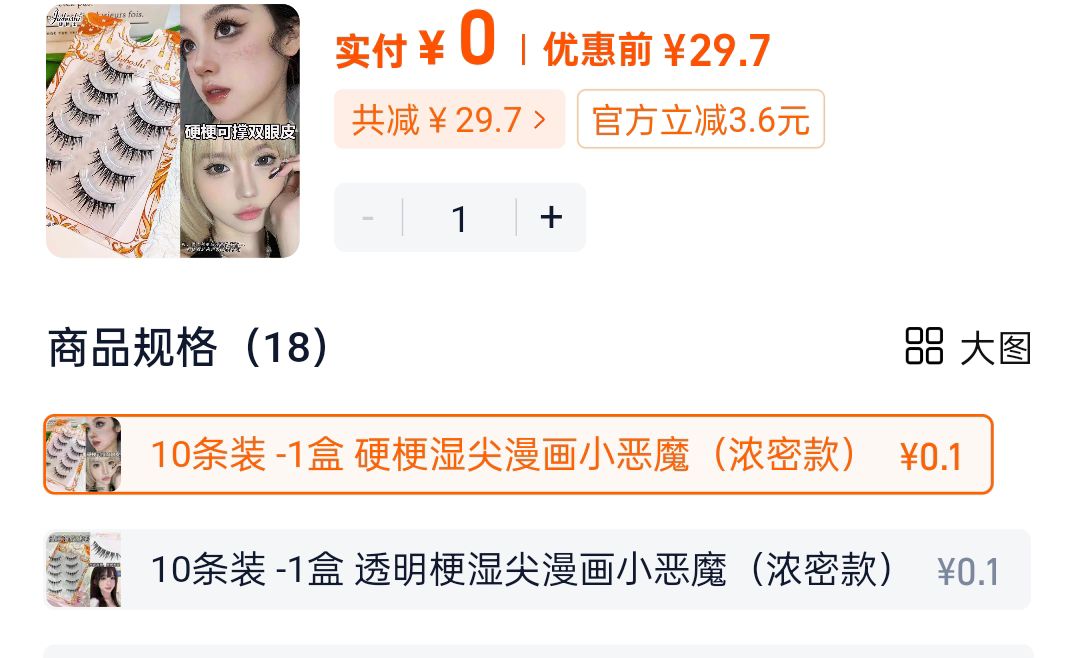Click thumbnail of the 硬梗 variant row

pyautogui.click(x=83, y=454)
